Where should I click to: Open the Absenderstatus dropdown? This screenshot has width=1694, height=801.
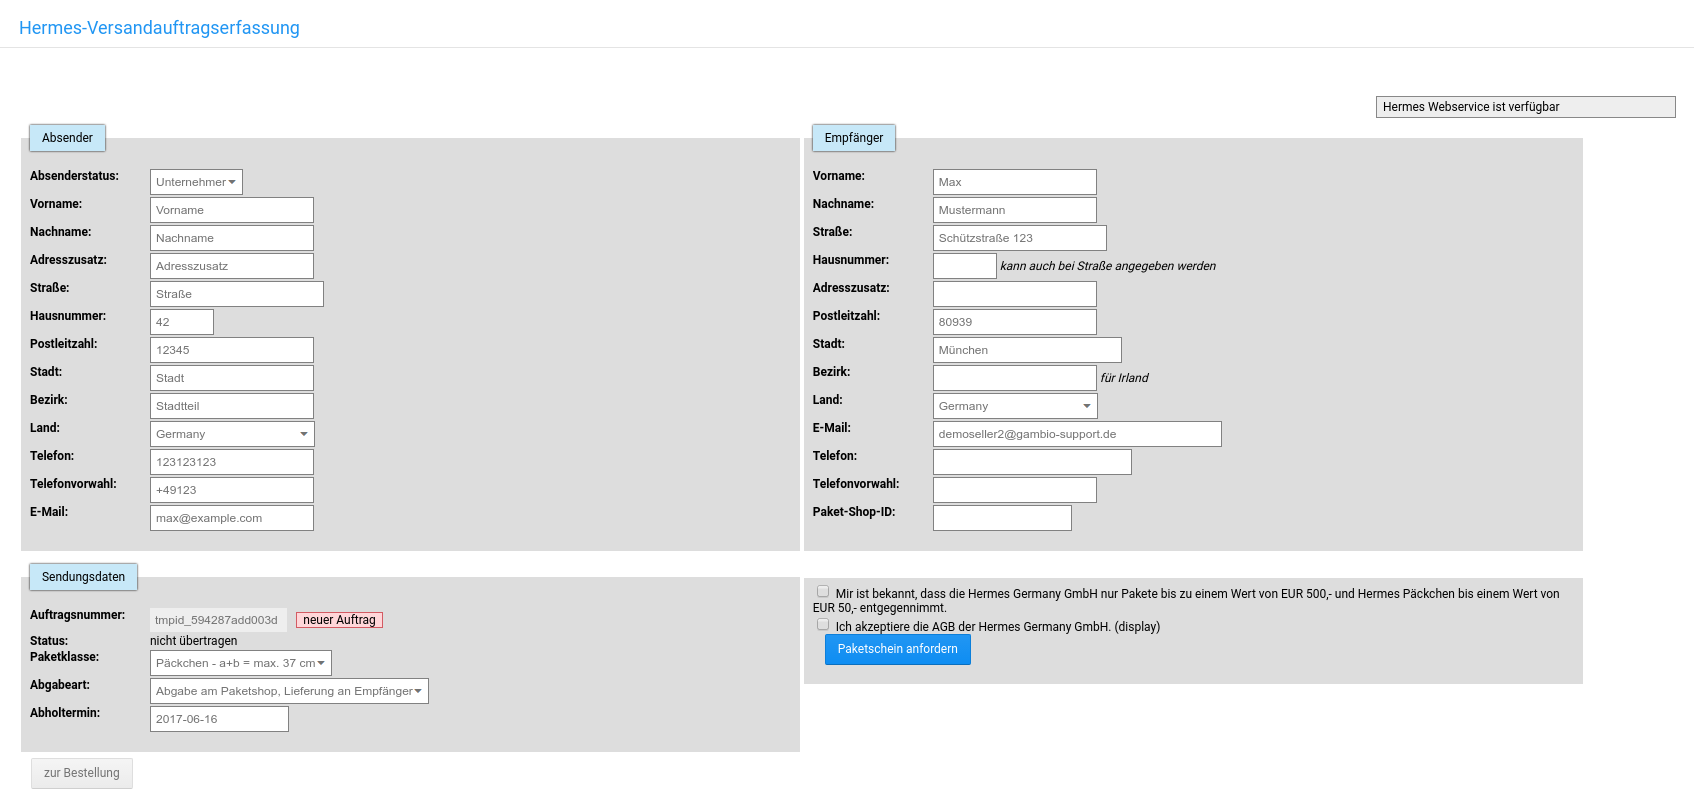(196, 182)
